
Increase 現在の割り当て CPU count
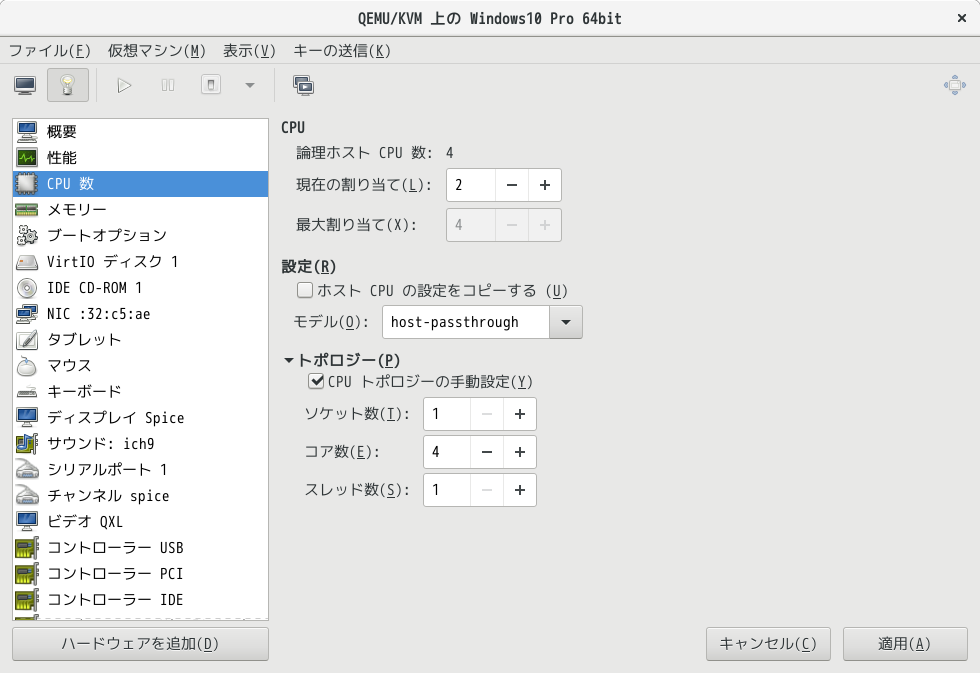pos(545,185)
